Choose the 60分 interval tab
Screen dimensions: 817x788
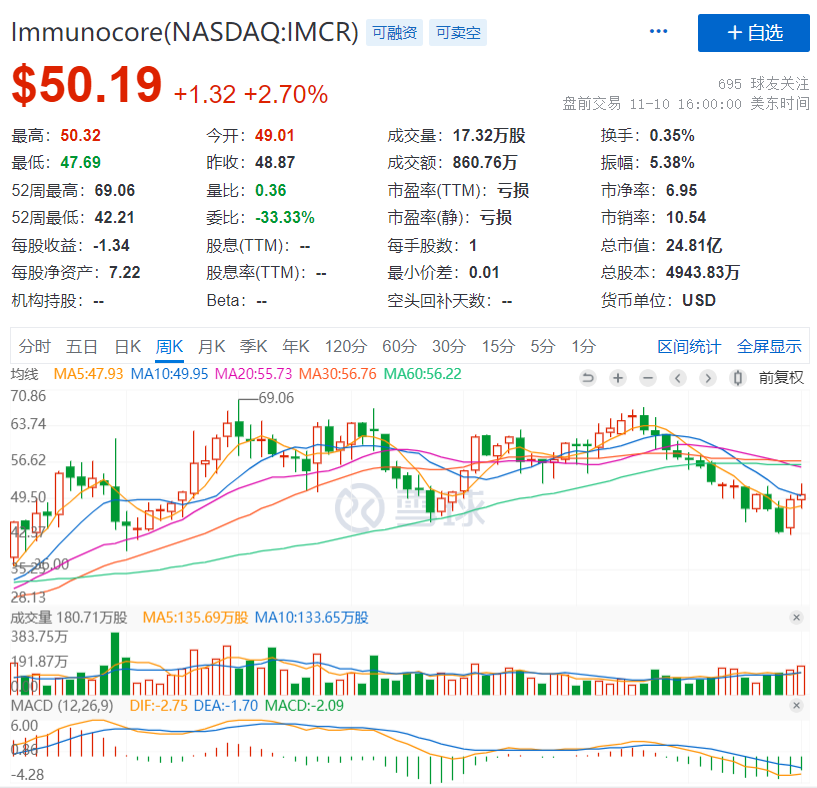click(398, 346)
